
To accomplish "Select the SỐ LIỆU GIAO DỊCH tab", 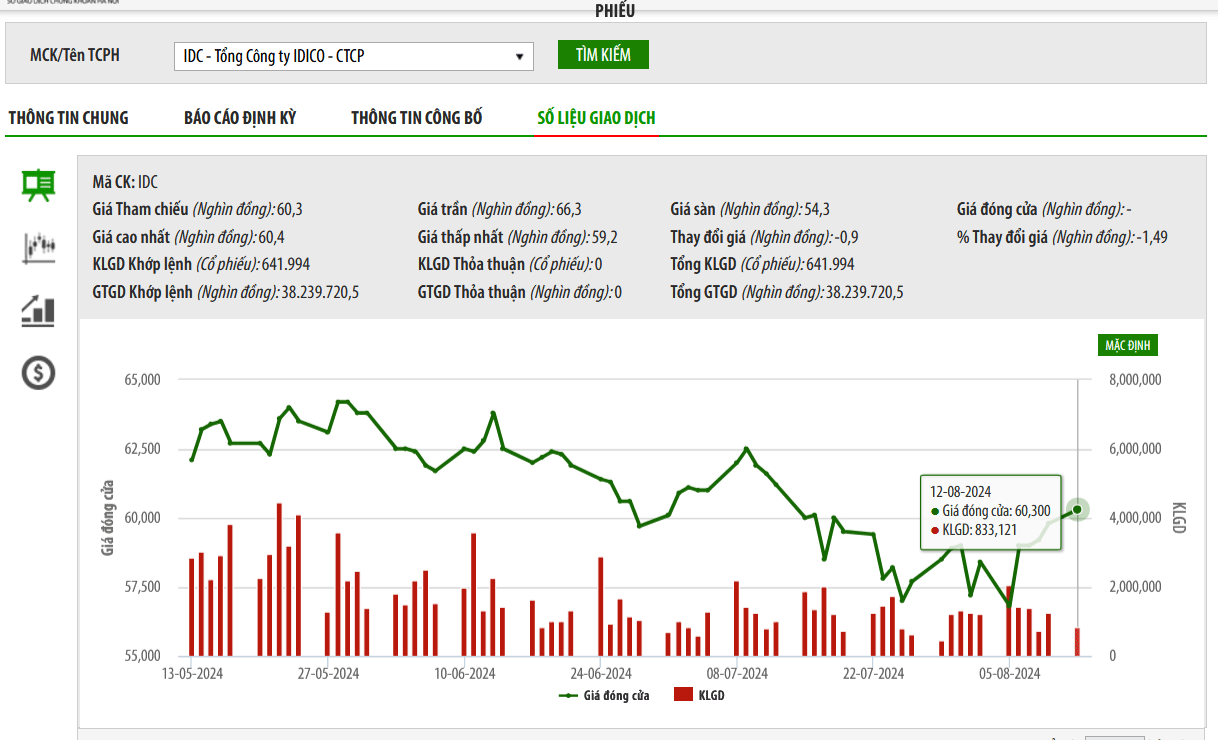I will tap(596, 118).
